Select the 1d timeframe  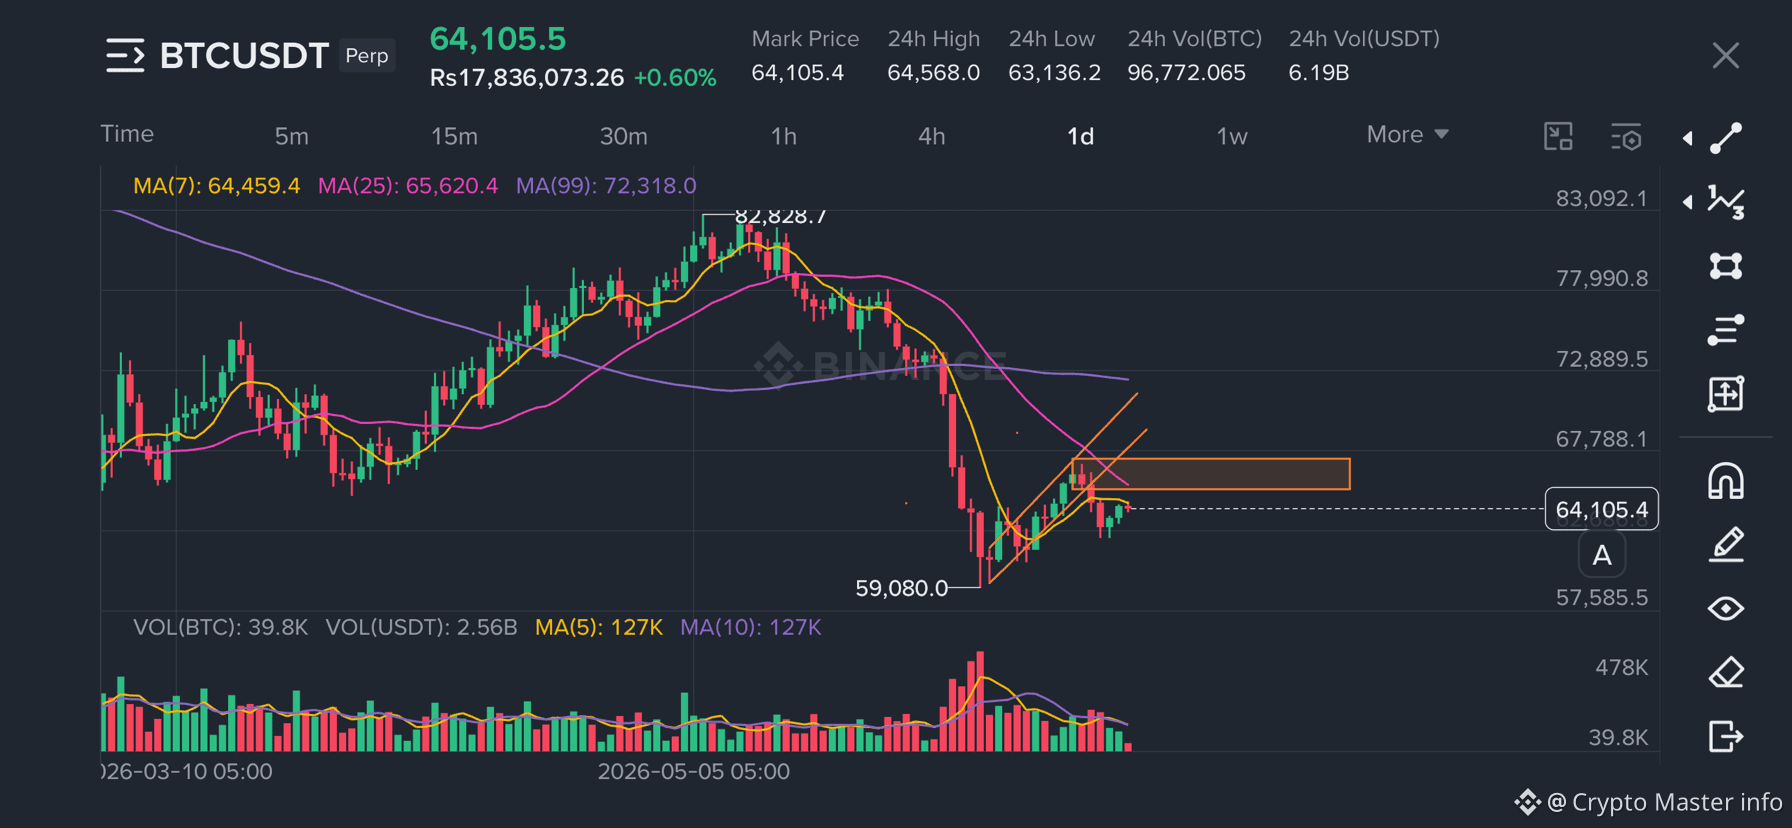point(1080,136)
